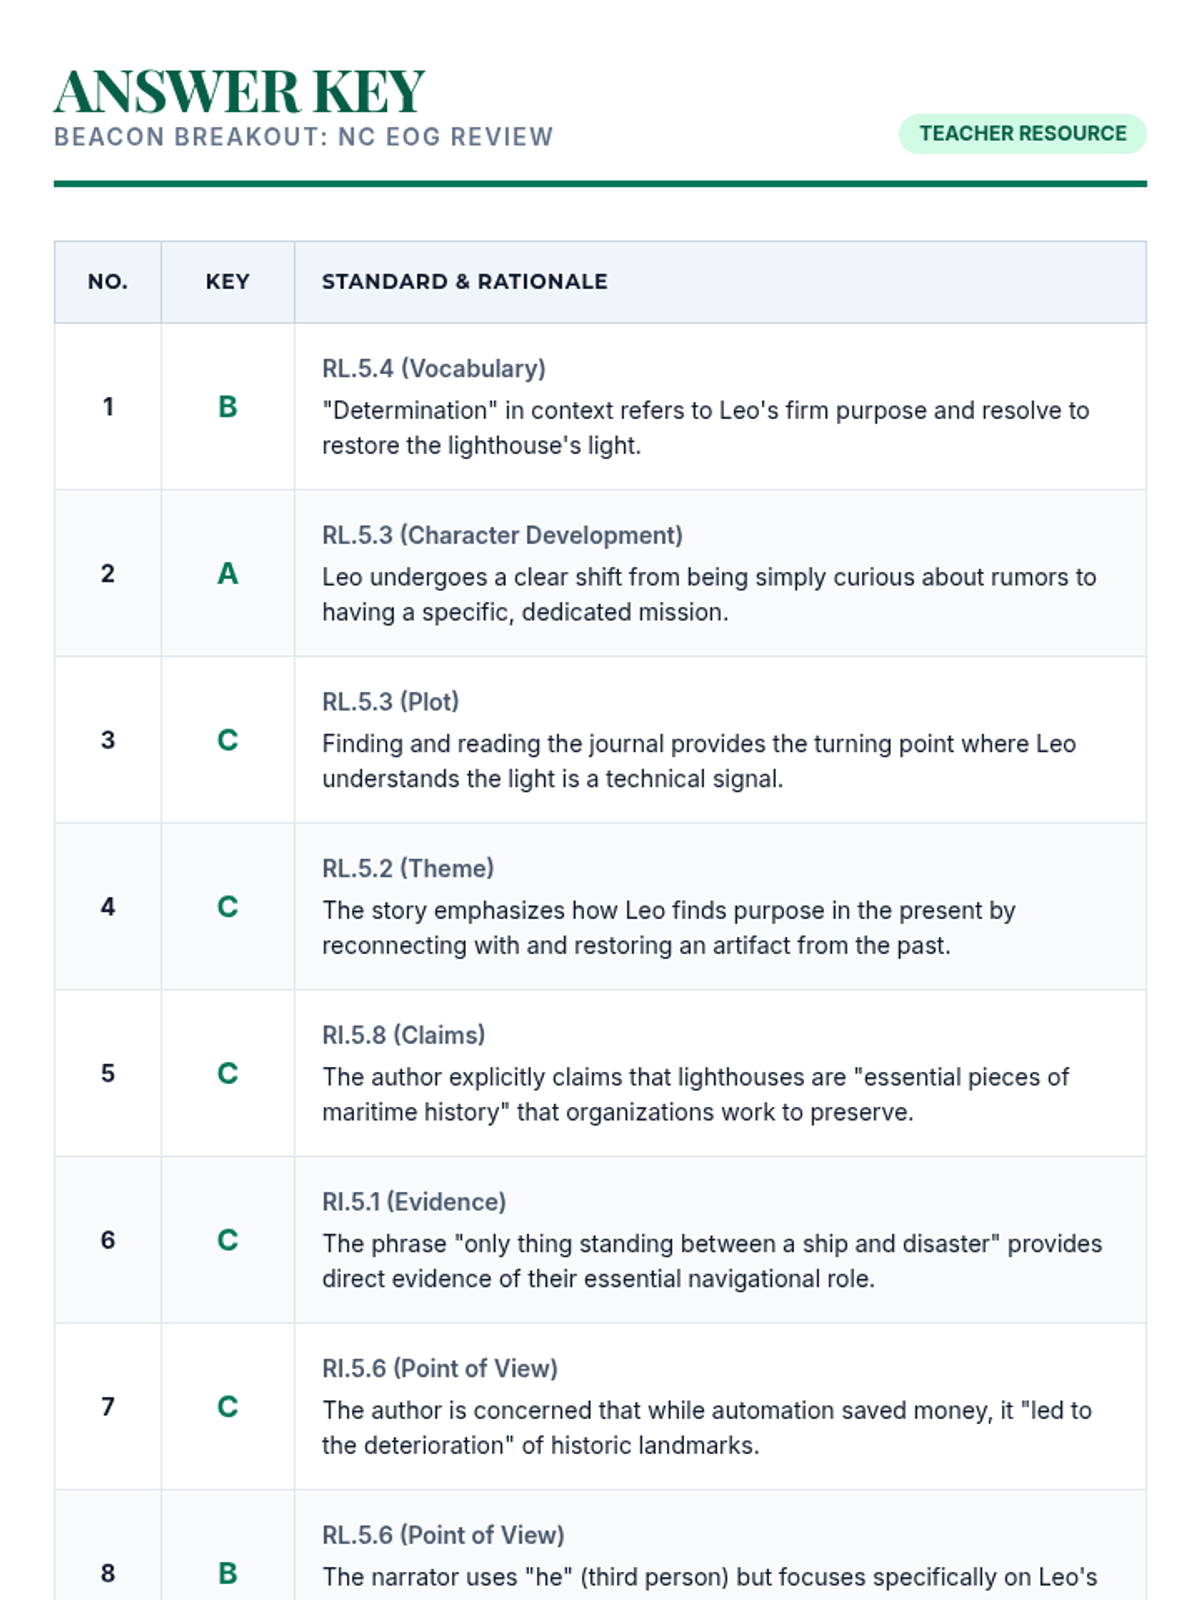The image size is (1200, 1600).
Task: Click the RL.5.2 (Theme) standard label
Action: click(x=408, y=869)
